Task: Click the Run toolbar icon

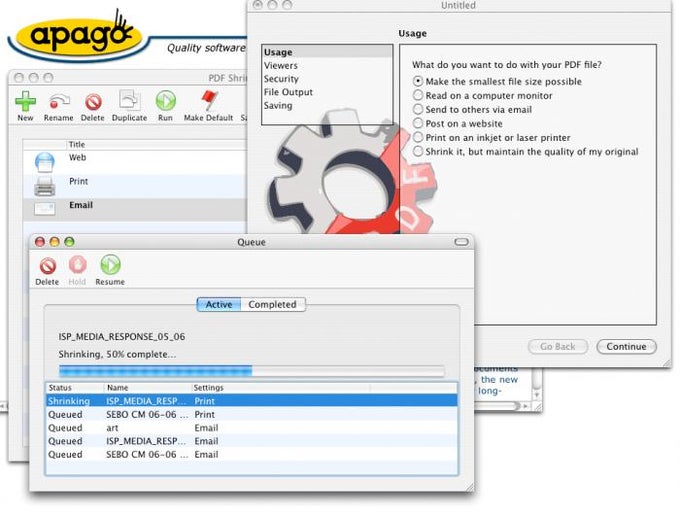Action: click(165, 101)
